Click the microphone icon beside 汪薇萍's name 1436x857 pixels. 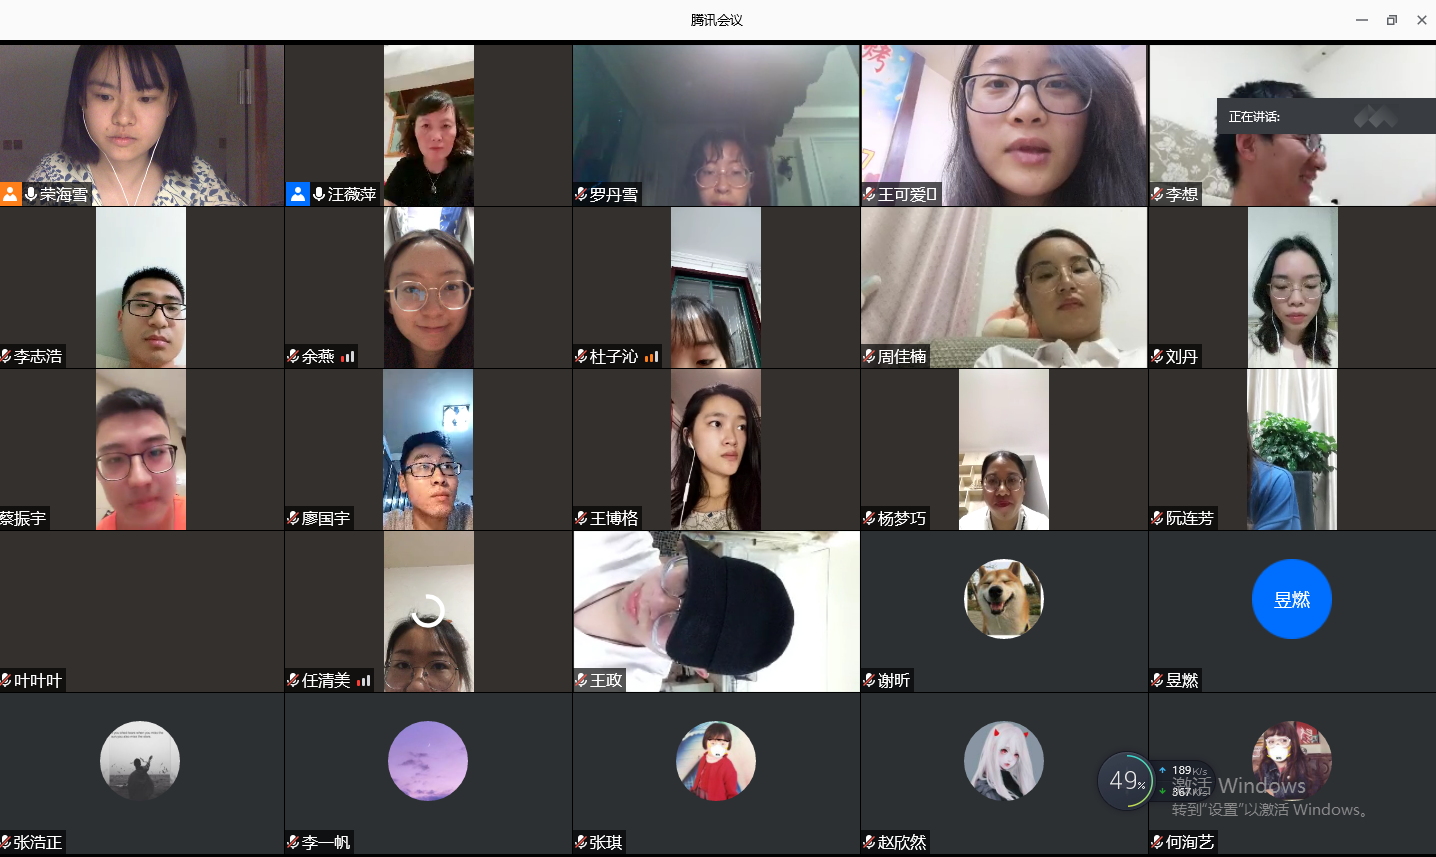[x=319, y=194]
